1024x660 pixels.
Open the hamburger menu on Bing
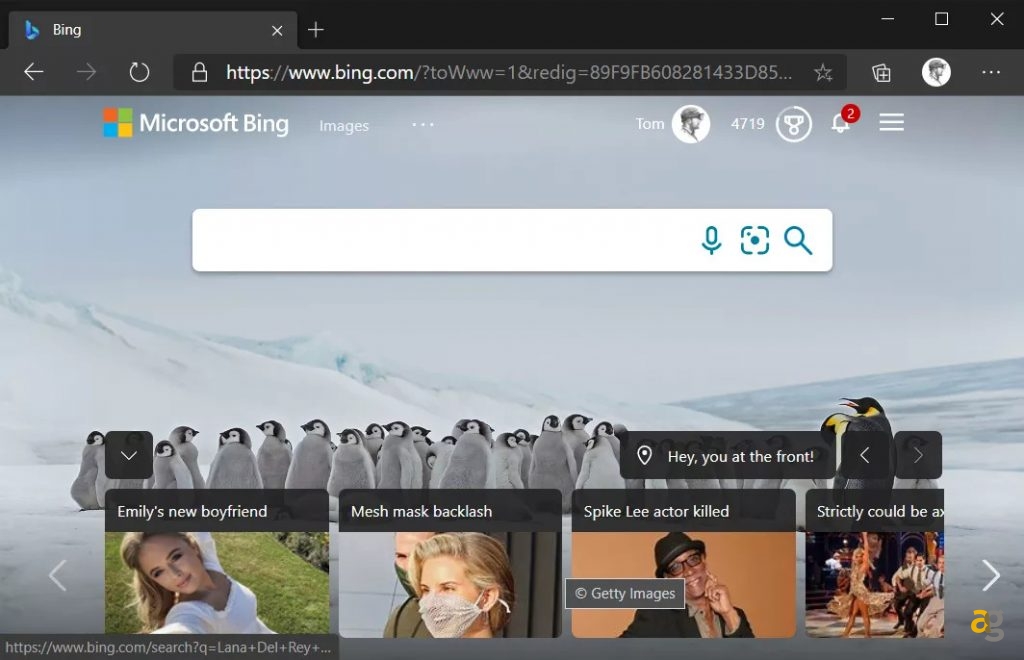coord(890,123)
